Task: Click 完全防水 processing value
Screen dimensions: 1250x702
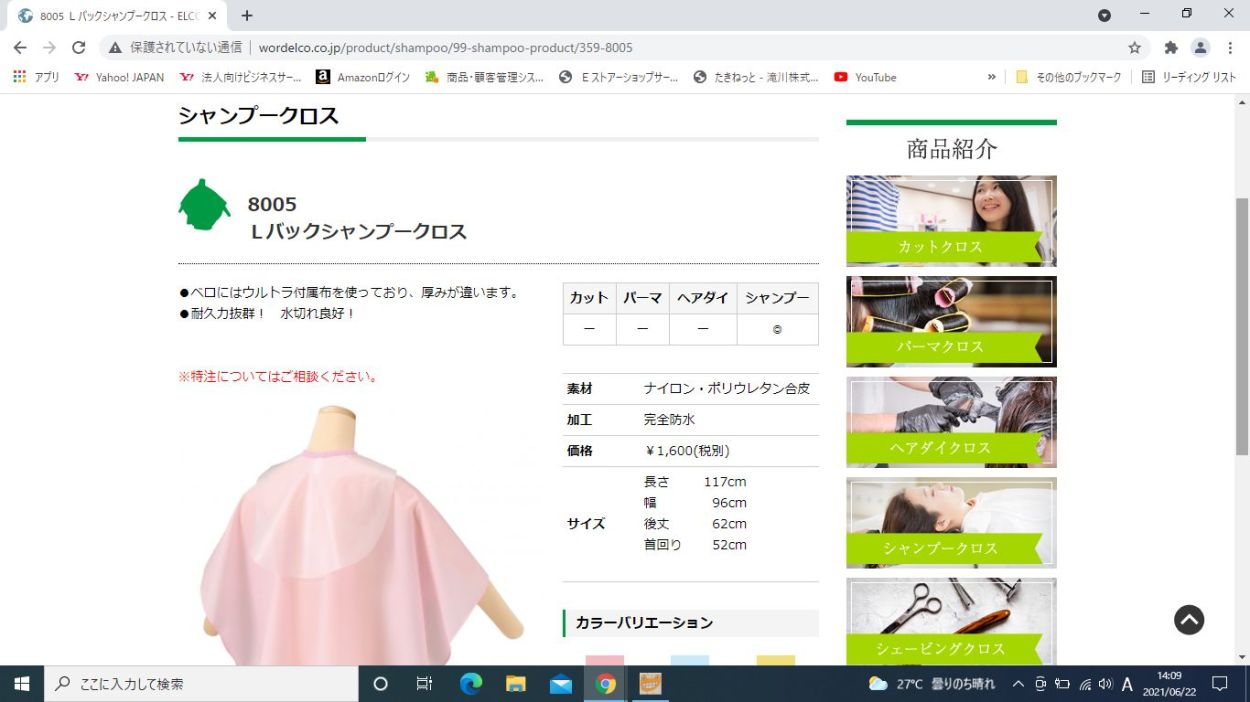Action: pyautogui.click(x=670, y=420)
